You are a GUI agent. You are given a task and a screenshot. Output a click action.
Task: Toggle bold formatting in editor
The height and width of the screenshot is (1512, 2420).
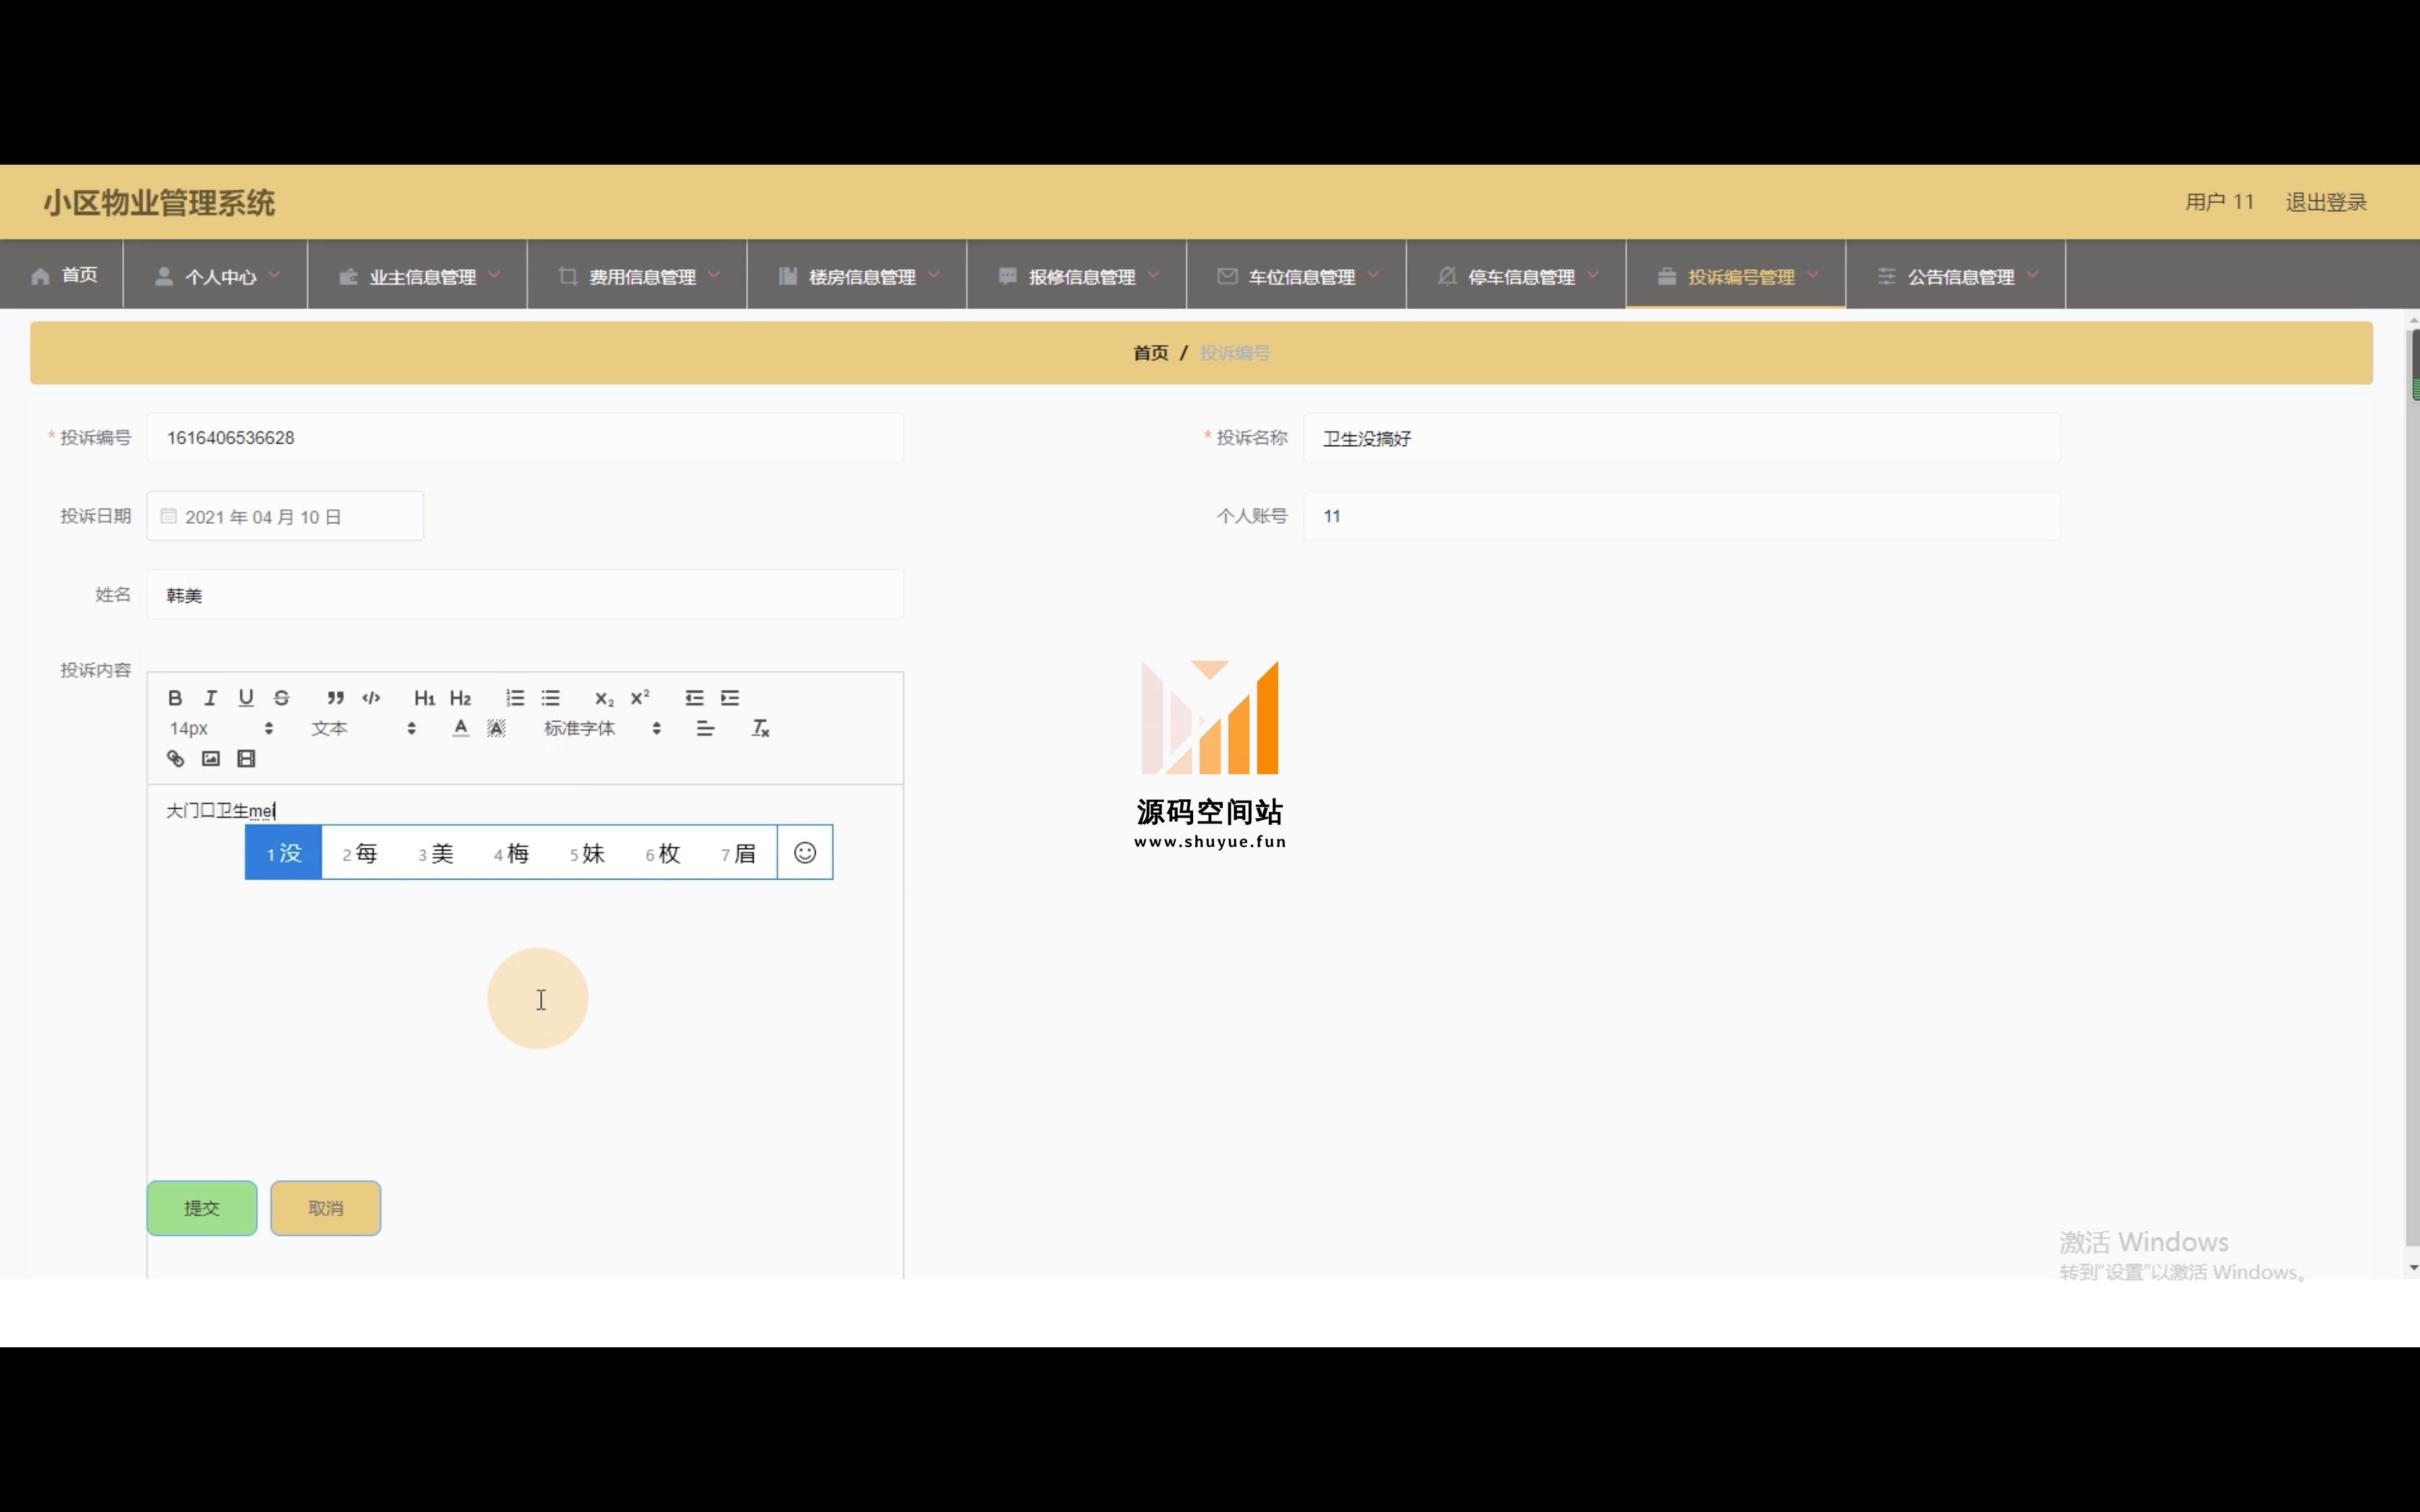(175, 698)
